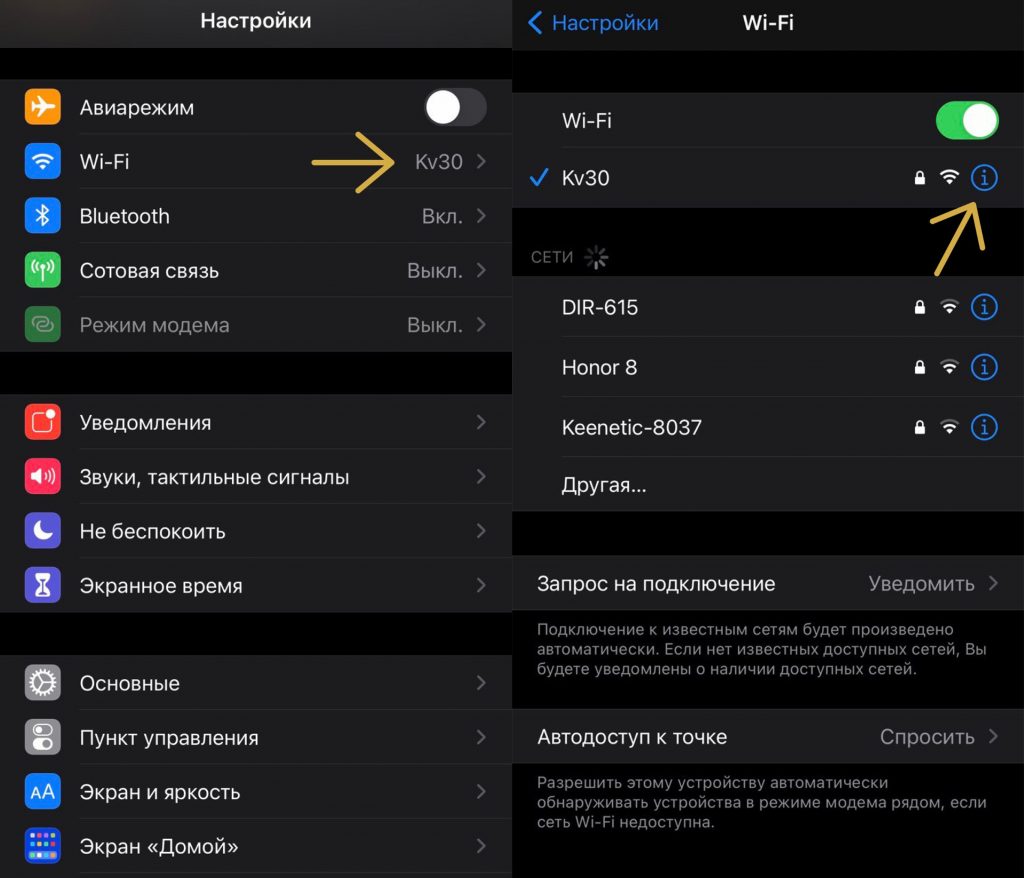The width and height of the screenshot is (1024, 878).
Task: Turn off the Wi-Fi switch
Action: pos(967,120)
